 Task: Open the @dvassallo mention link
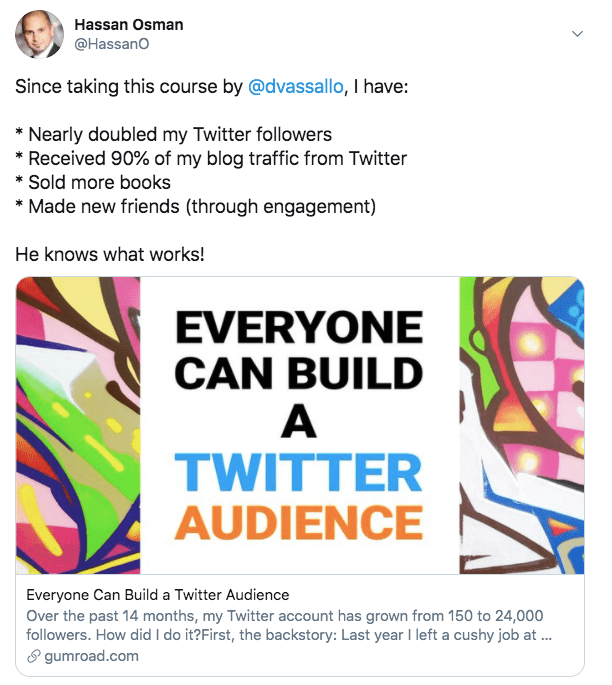pyautogui.click(x=299, y=87)
